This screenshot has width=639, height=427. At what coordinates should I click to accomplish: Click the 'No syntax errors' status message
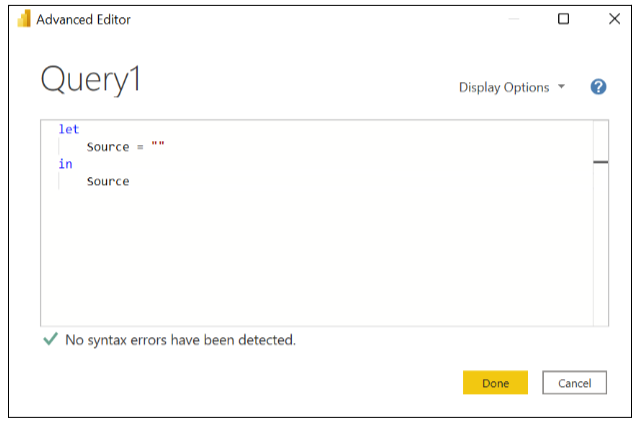click(180, 340)
